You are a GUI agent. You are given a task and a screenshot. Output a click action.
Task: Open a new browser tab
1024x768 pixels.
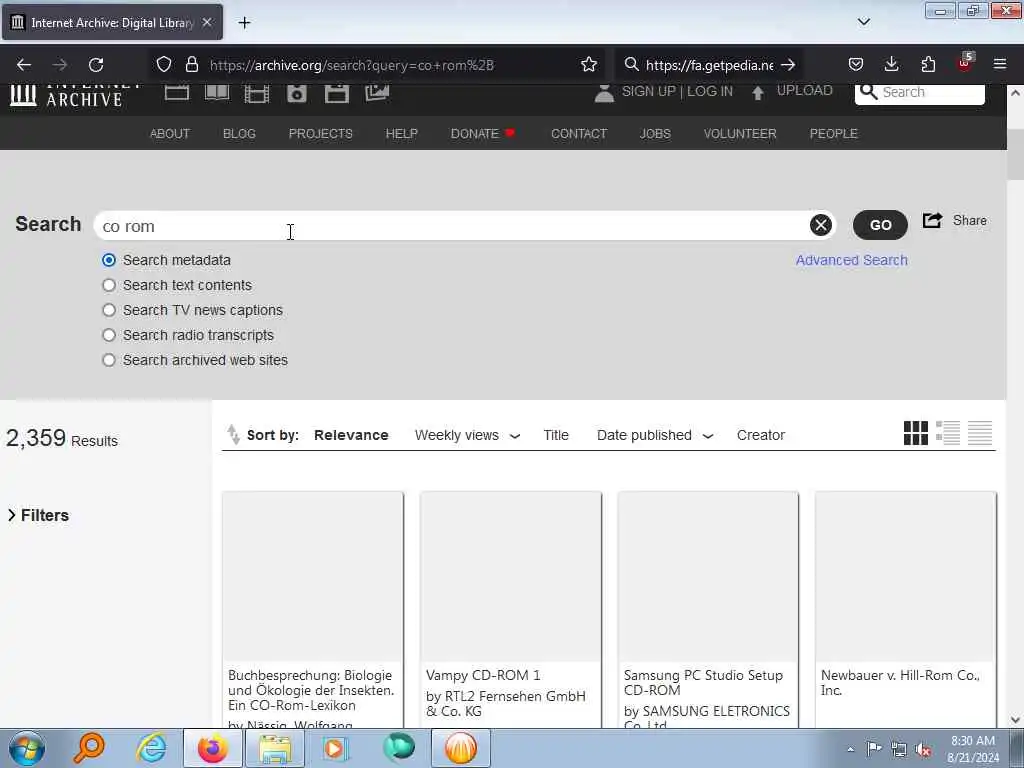pos(244,23)
